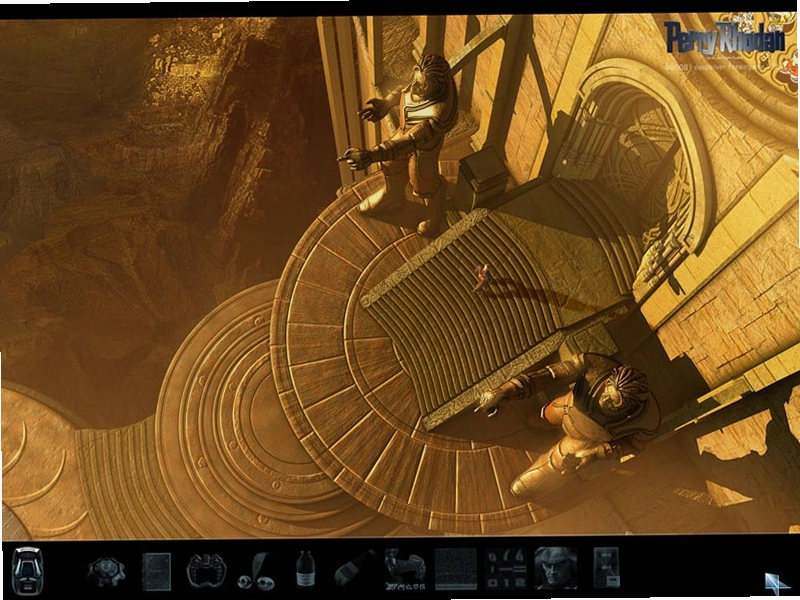Select the feather with two rings item
Viewport: 800px width, 600px height.
(257, 571)
